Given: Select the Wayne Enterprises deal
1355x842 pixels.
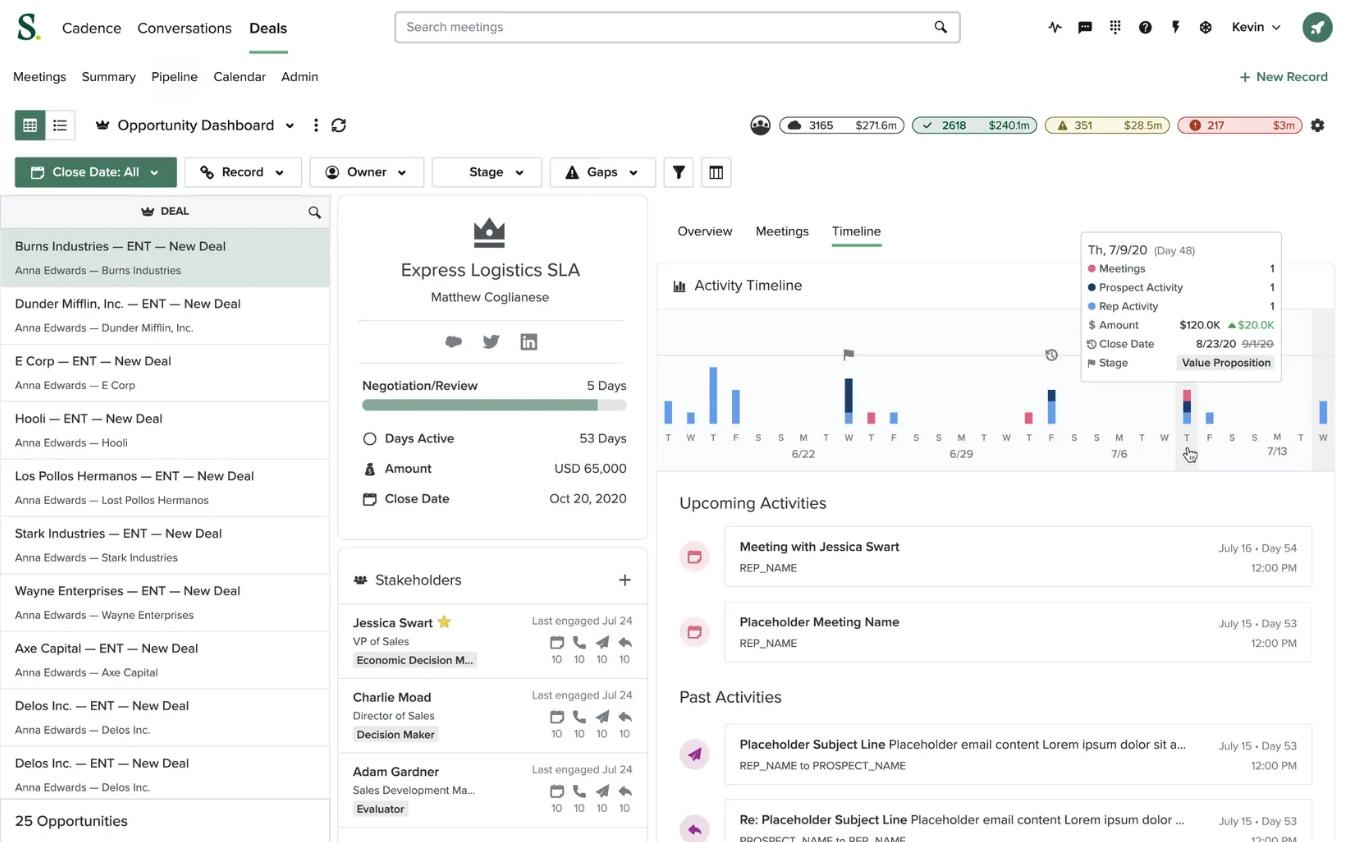Looking at the screenshot, I should (x=165, y=602).
